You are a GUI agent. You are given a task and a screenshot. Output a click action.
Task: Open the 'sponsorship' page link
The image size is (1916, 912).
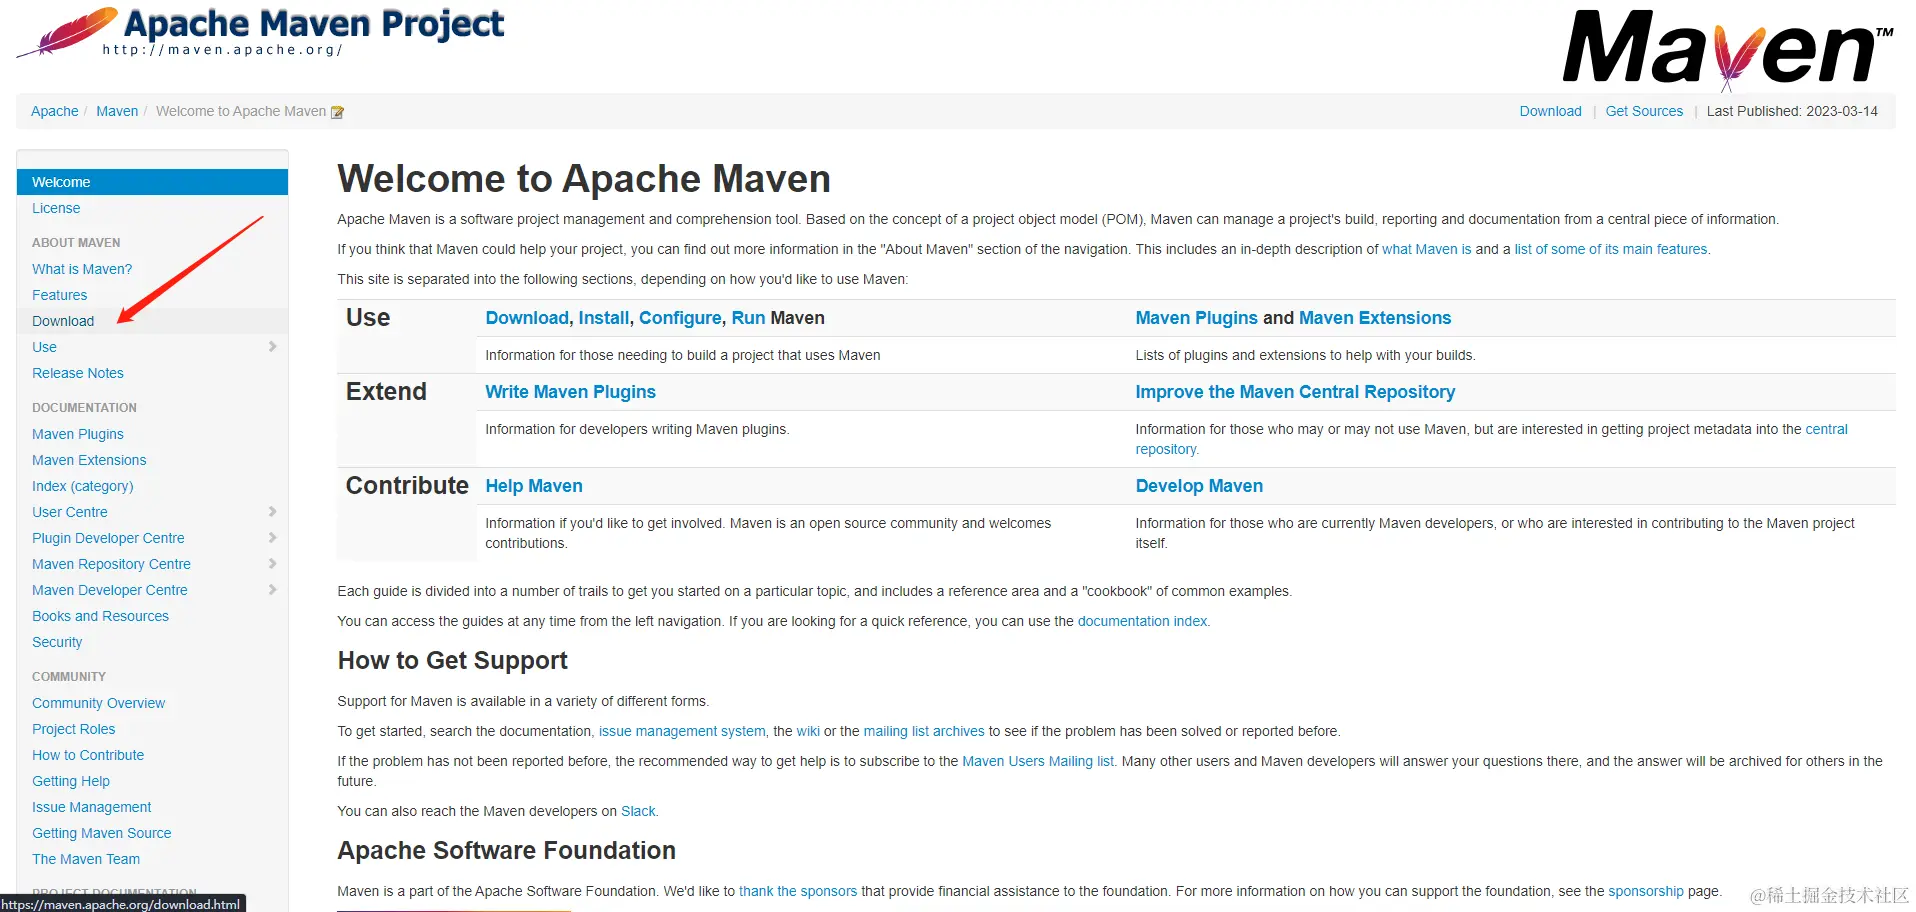pos(1646,891)
